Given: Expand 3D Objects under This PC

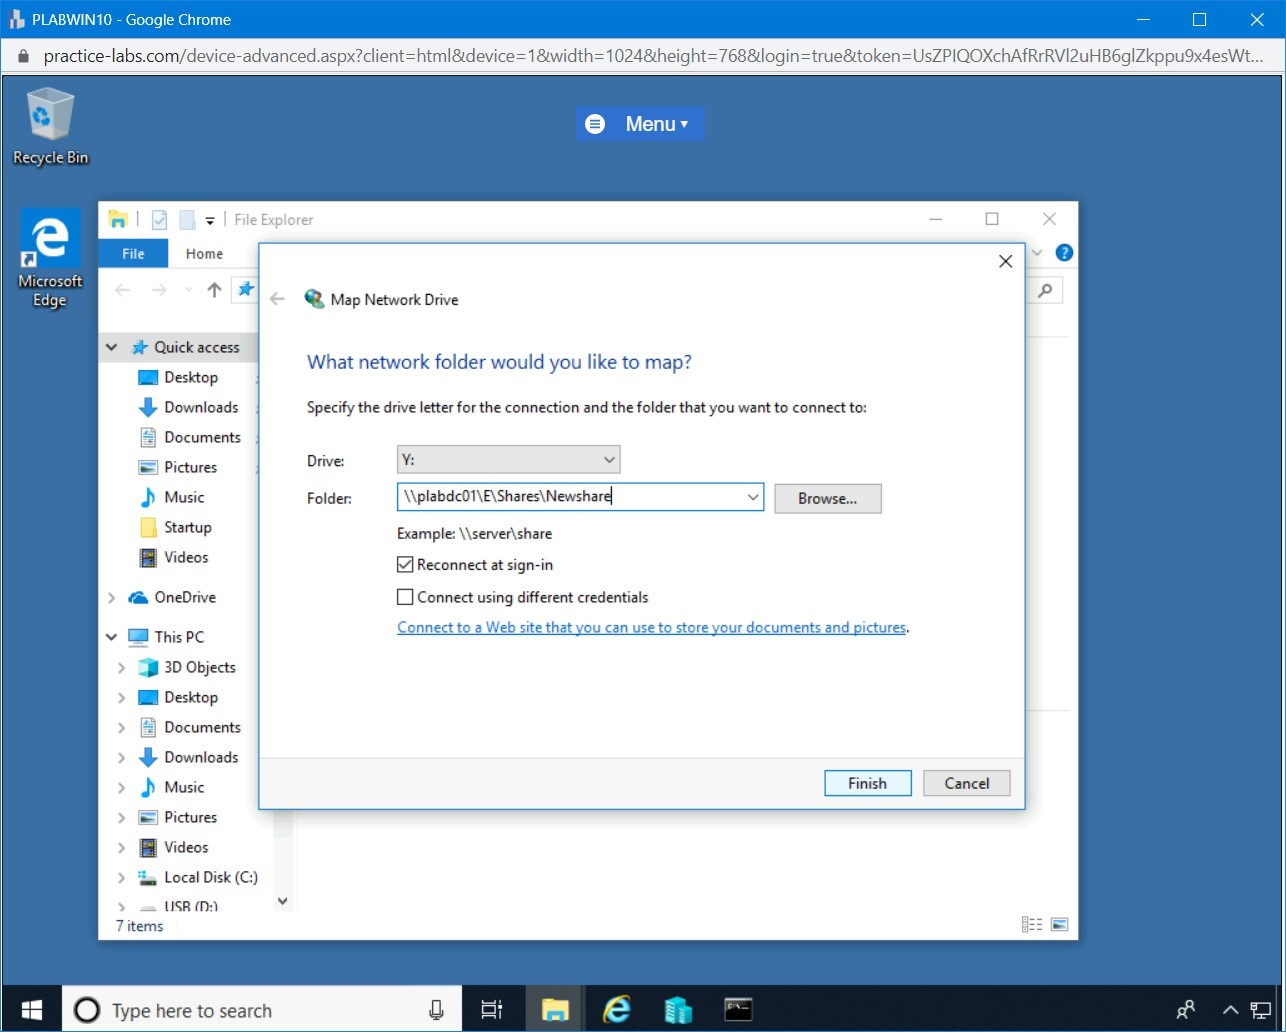Looking at the screenshot, I should (x=122, y=667).
